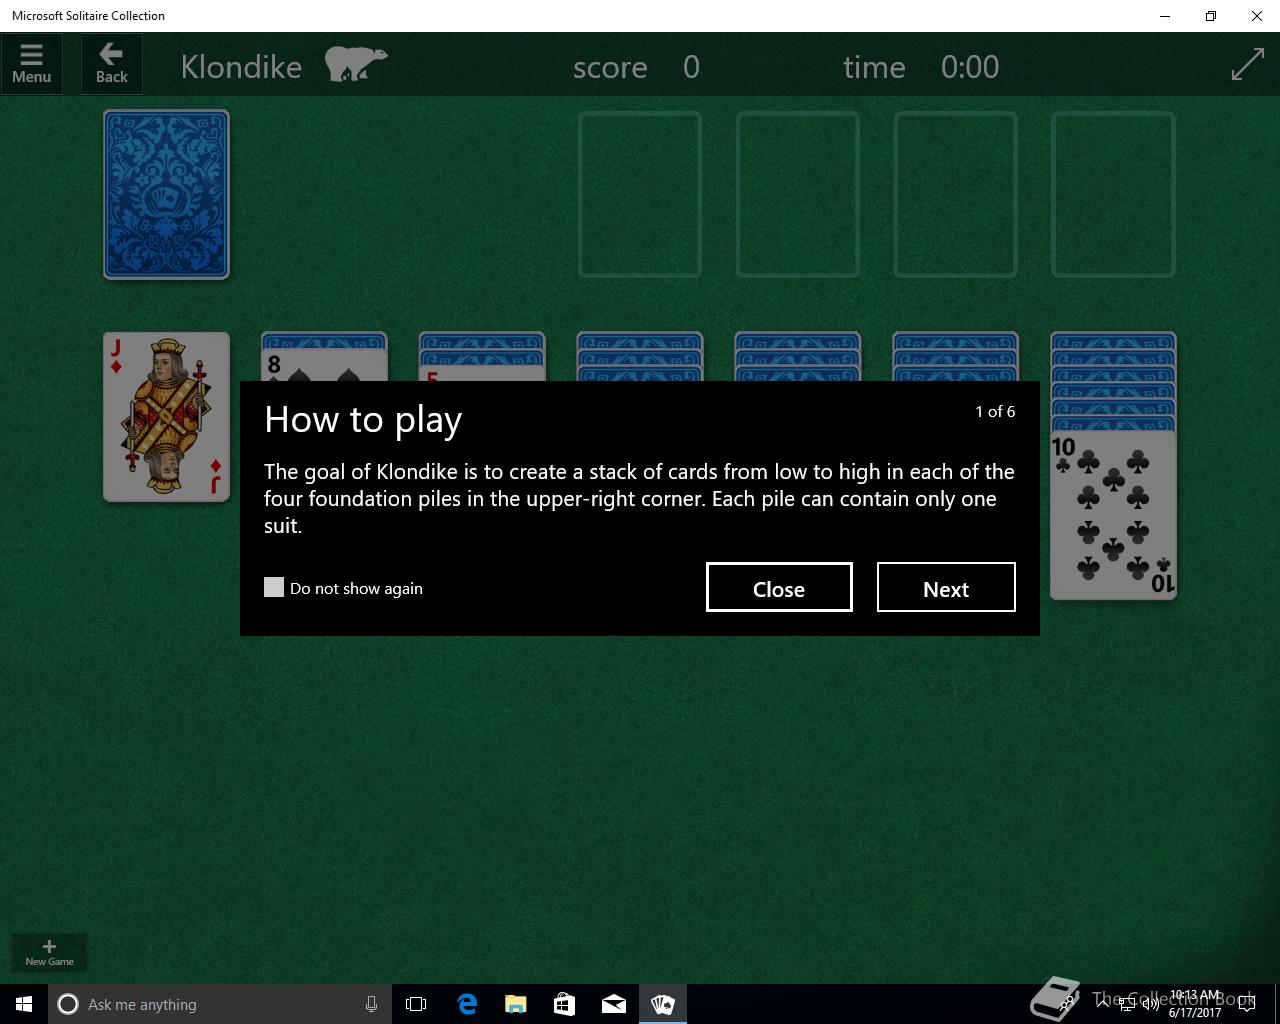Viewport: 1280px width, 1024px height.
Task: Launch Microsoft Edge from taskbar
Action: pos(467,1004)
